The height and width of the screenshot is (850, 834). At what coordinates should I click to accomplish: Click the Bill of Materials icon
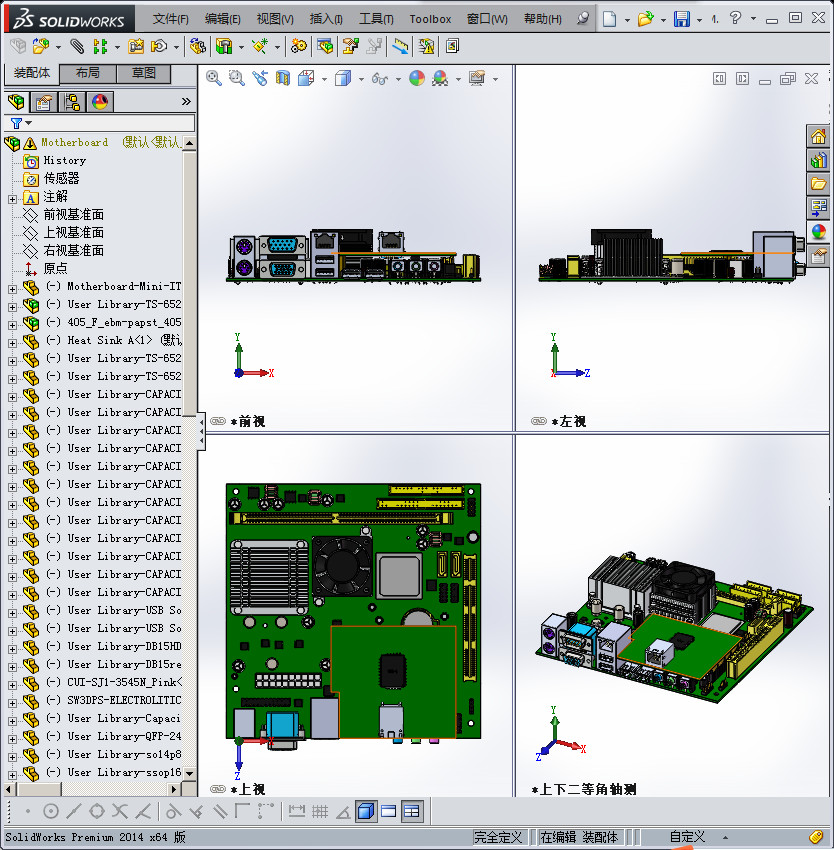tap(325, 47)
